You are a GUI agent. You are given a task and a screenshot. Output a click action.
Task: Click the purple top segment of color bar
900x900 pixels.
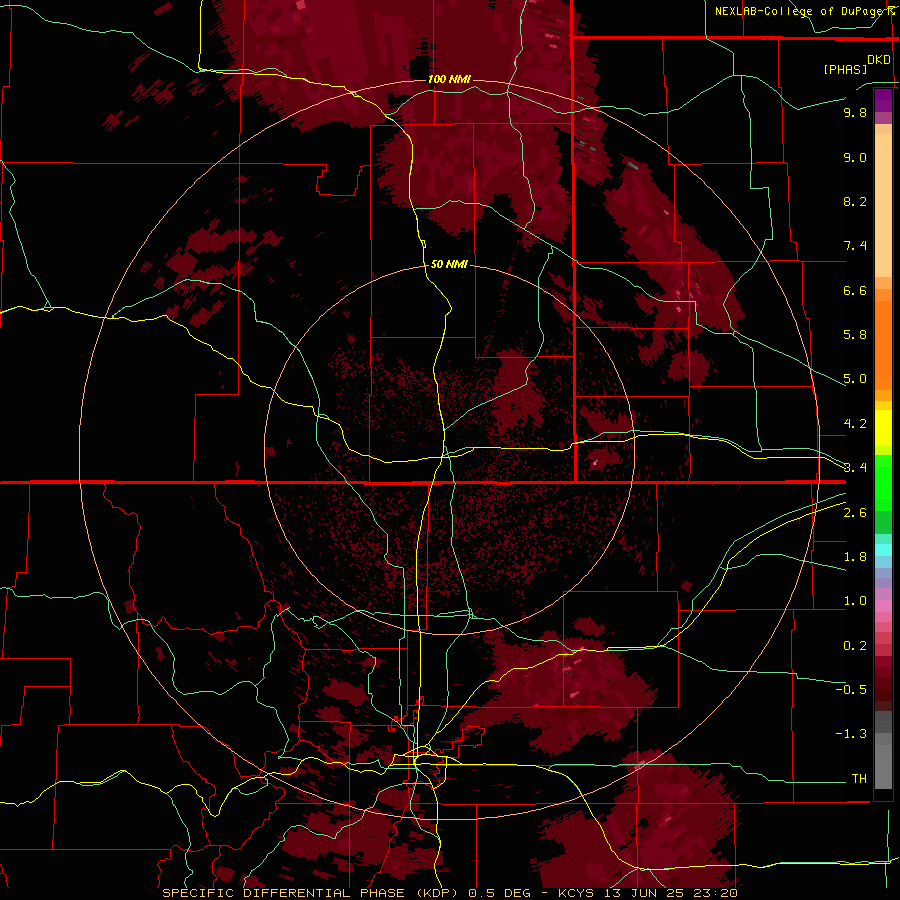pos(883,100)
